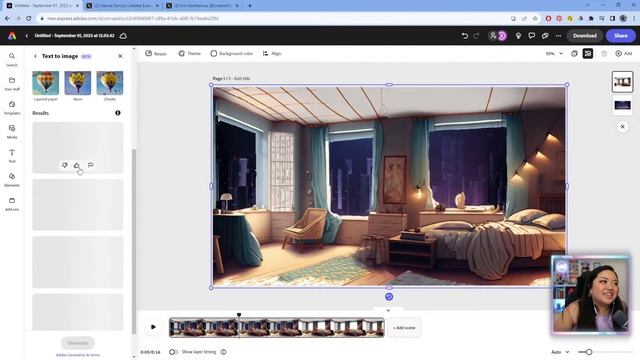Click the info icon beside Show layer timing
This screenshot has height=360, width=640.
[x=224, y=352]
